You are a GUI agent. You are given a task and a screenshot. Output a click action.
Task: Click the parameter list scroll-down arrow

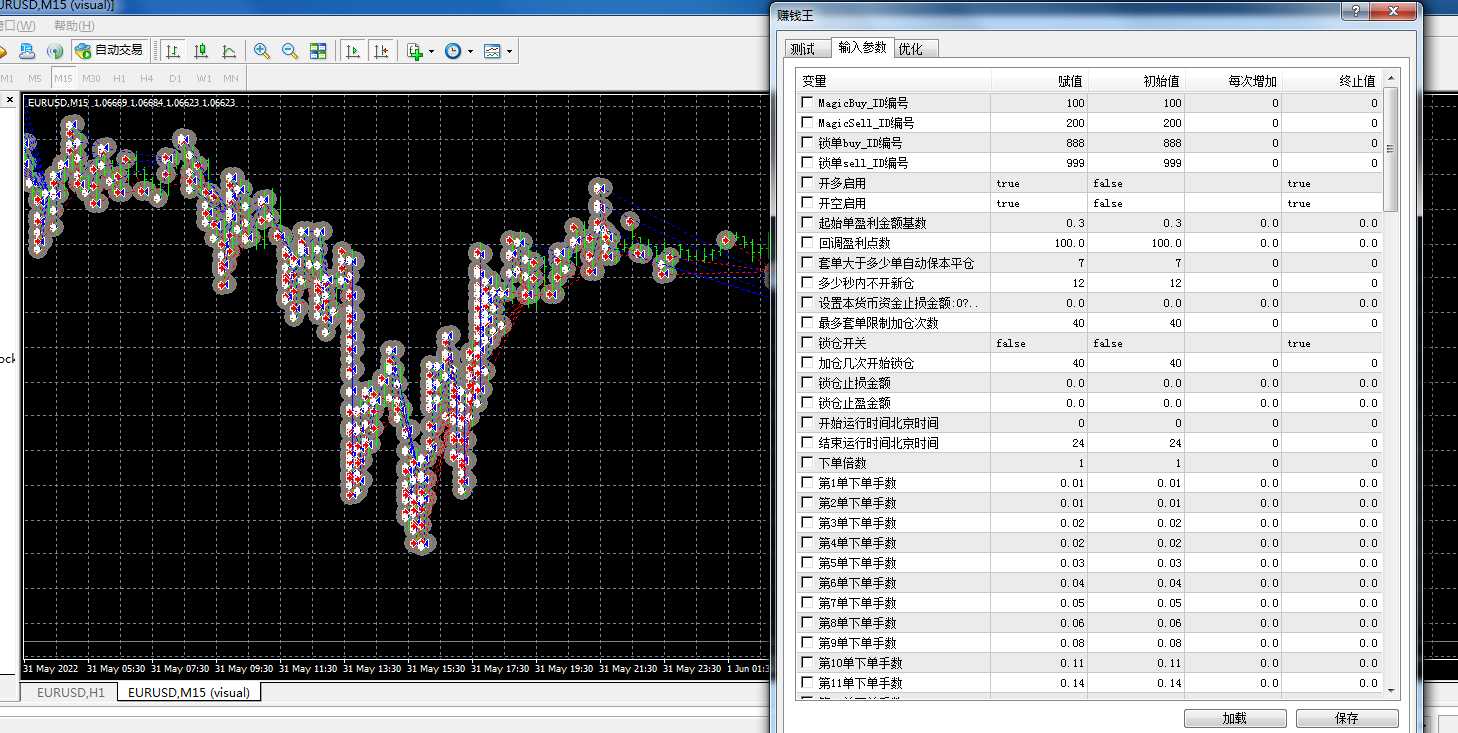coord(1390,689)
